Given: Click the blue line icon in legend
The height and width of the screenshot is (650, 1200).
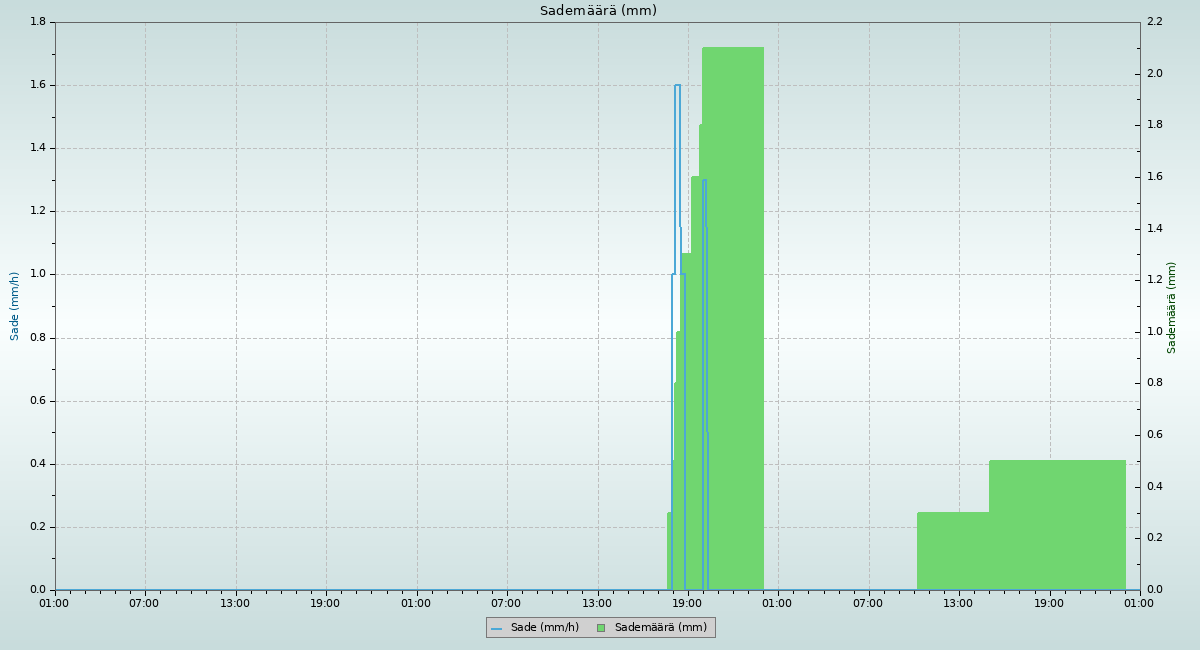Looking at the screenshot, I should point(496,628).
